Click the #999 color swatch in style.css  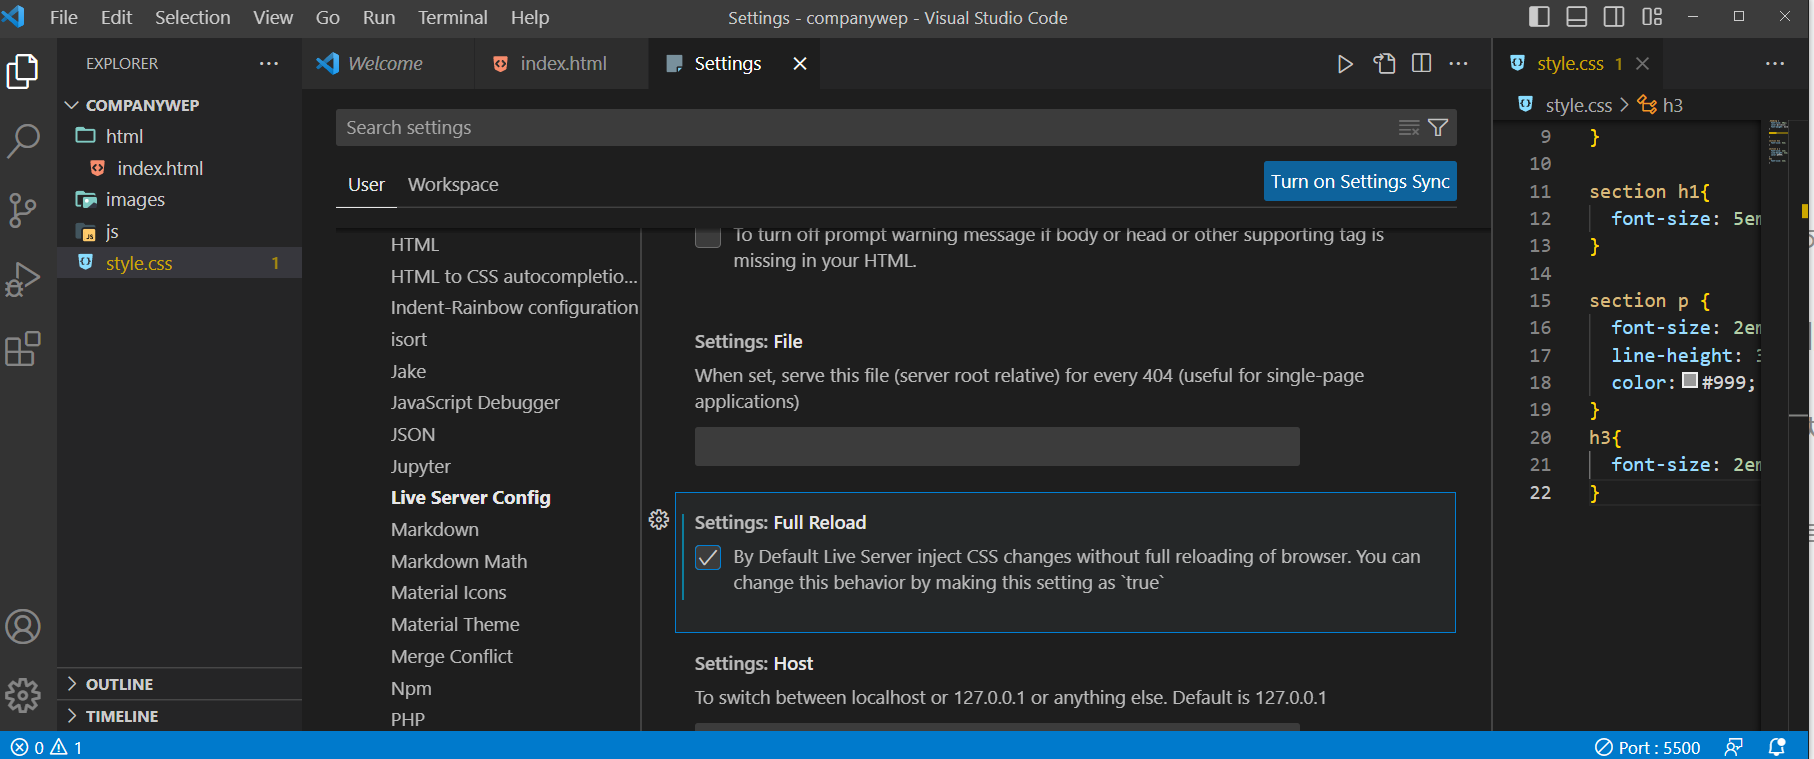1690,381
